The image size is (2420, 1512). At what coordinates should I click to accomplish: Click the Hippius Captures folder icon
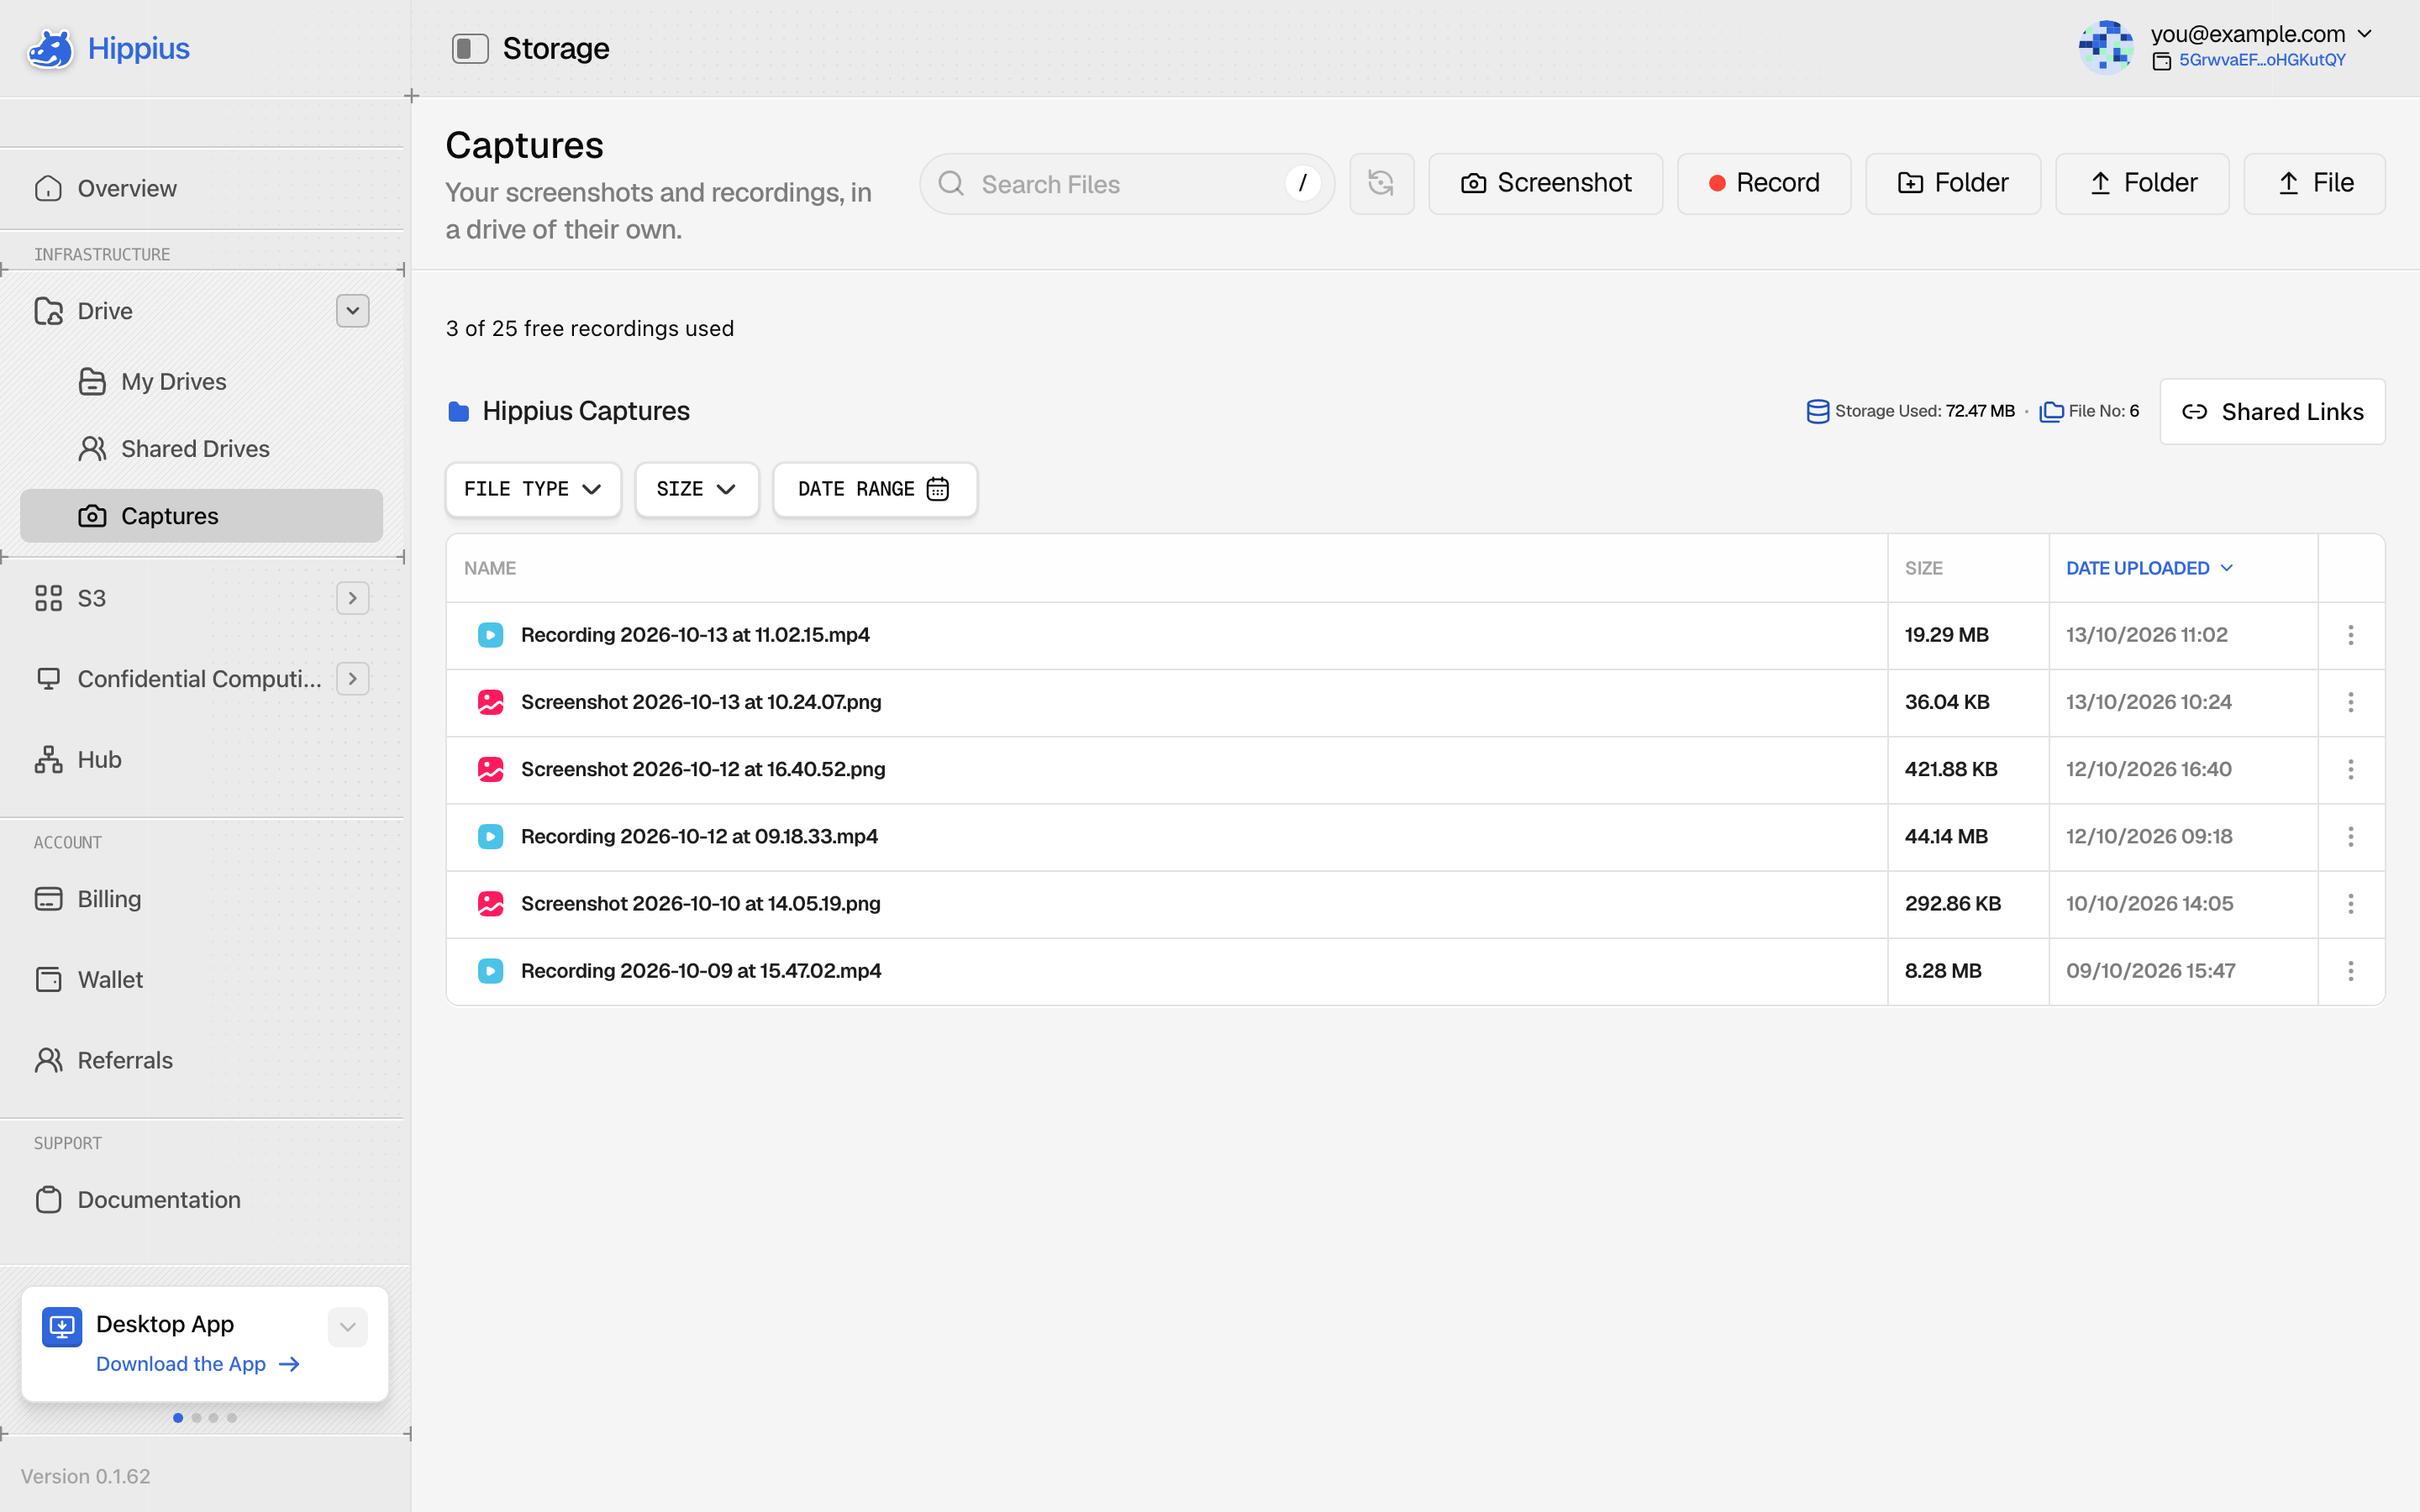458,411
